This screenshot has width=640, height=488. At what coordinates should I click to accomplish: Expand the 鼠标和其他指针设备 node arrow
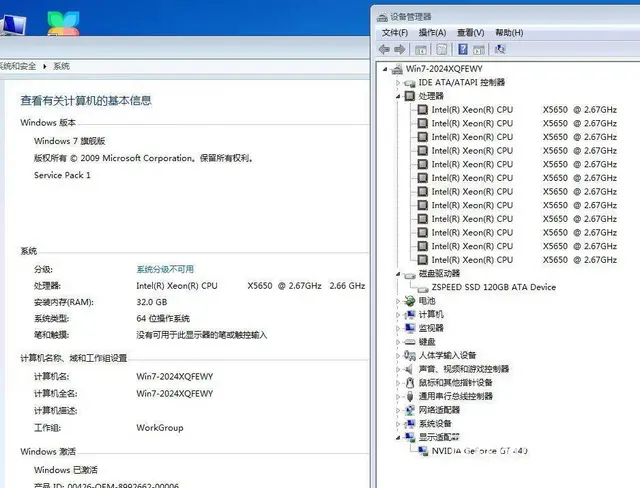398,383
